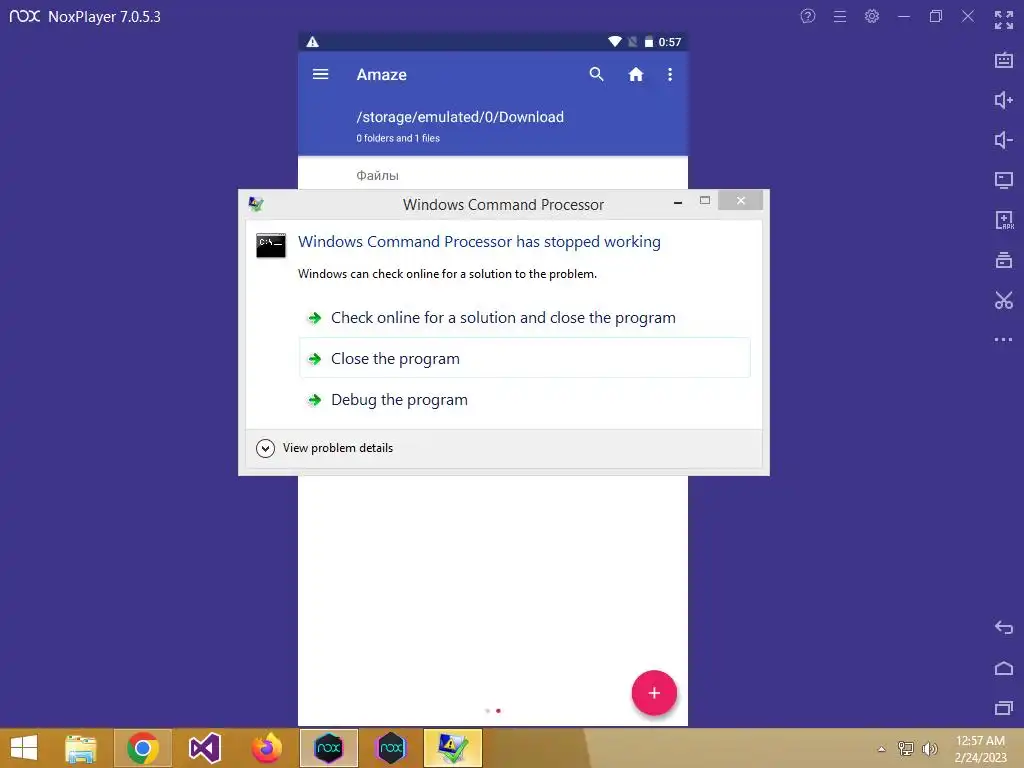Open Firefox from taskbar
Viewport: 1024px width, 768px height.
coord(267,748)
